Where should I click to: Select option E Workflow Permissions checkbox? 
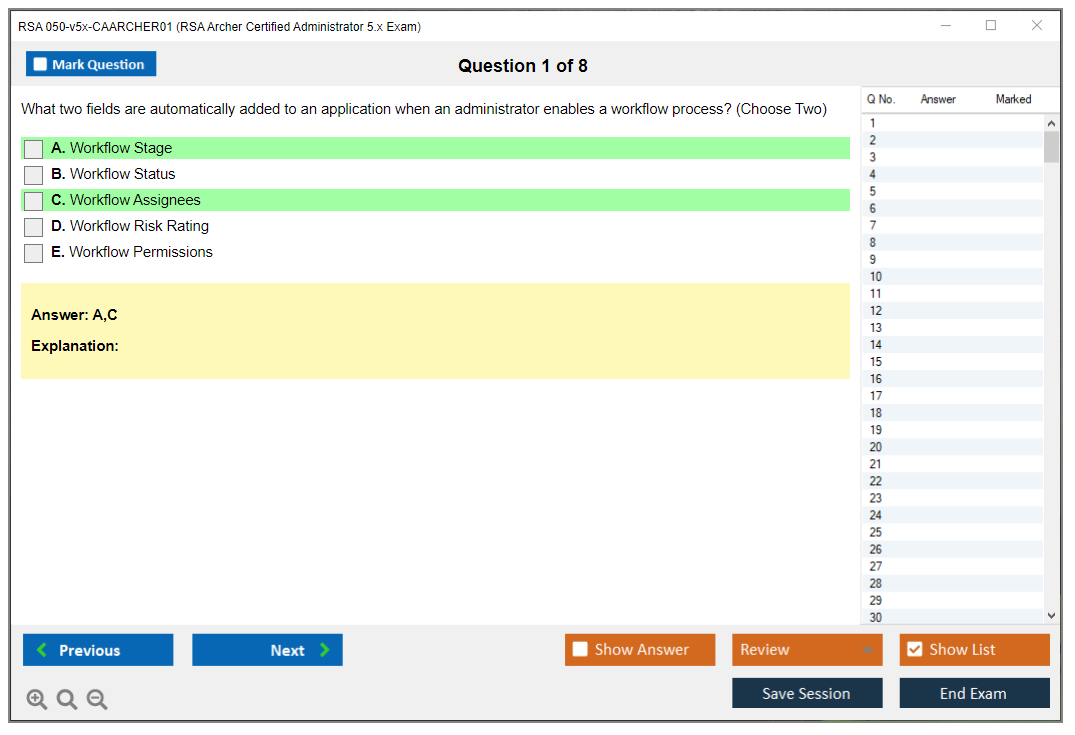coord(33,253)
